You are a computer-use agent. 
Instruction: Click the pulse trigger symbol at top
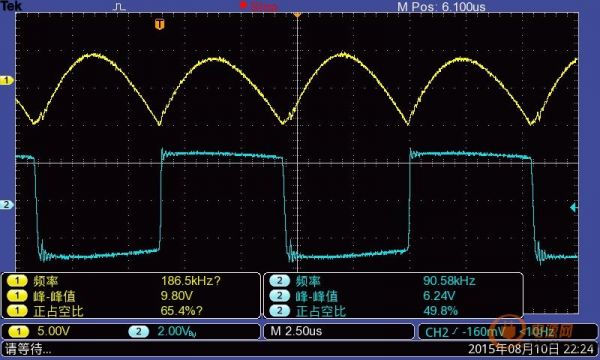(120, 7)
